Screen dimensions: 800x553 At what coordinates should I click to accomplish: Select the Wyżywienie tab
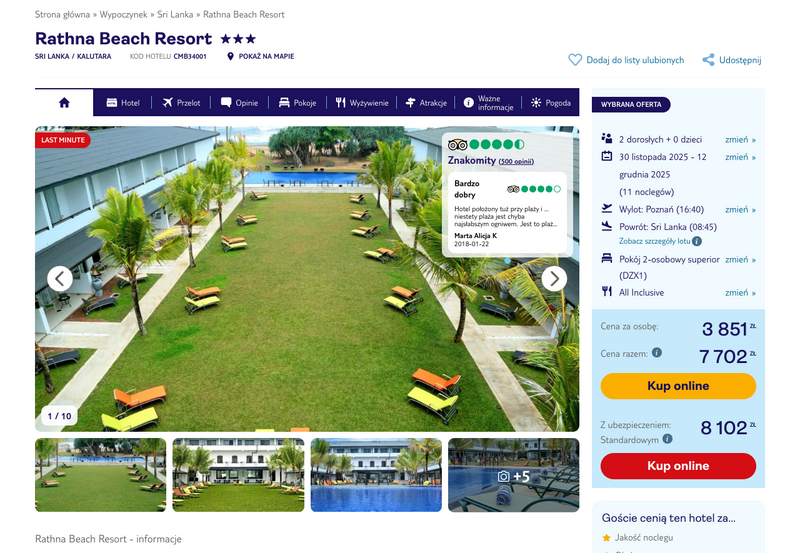tap(362, 103)
